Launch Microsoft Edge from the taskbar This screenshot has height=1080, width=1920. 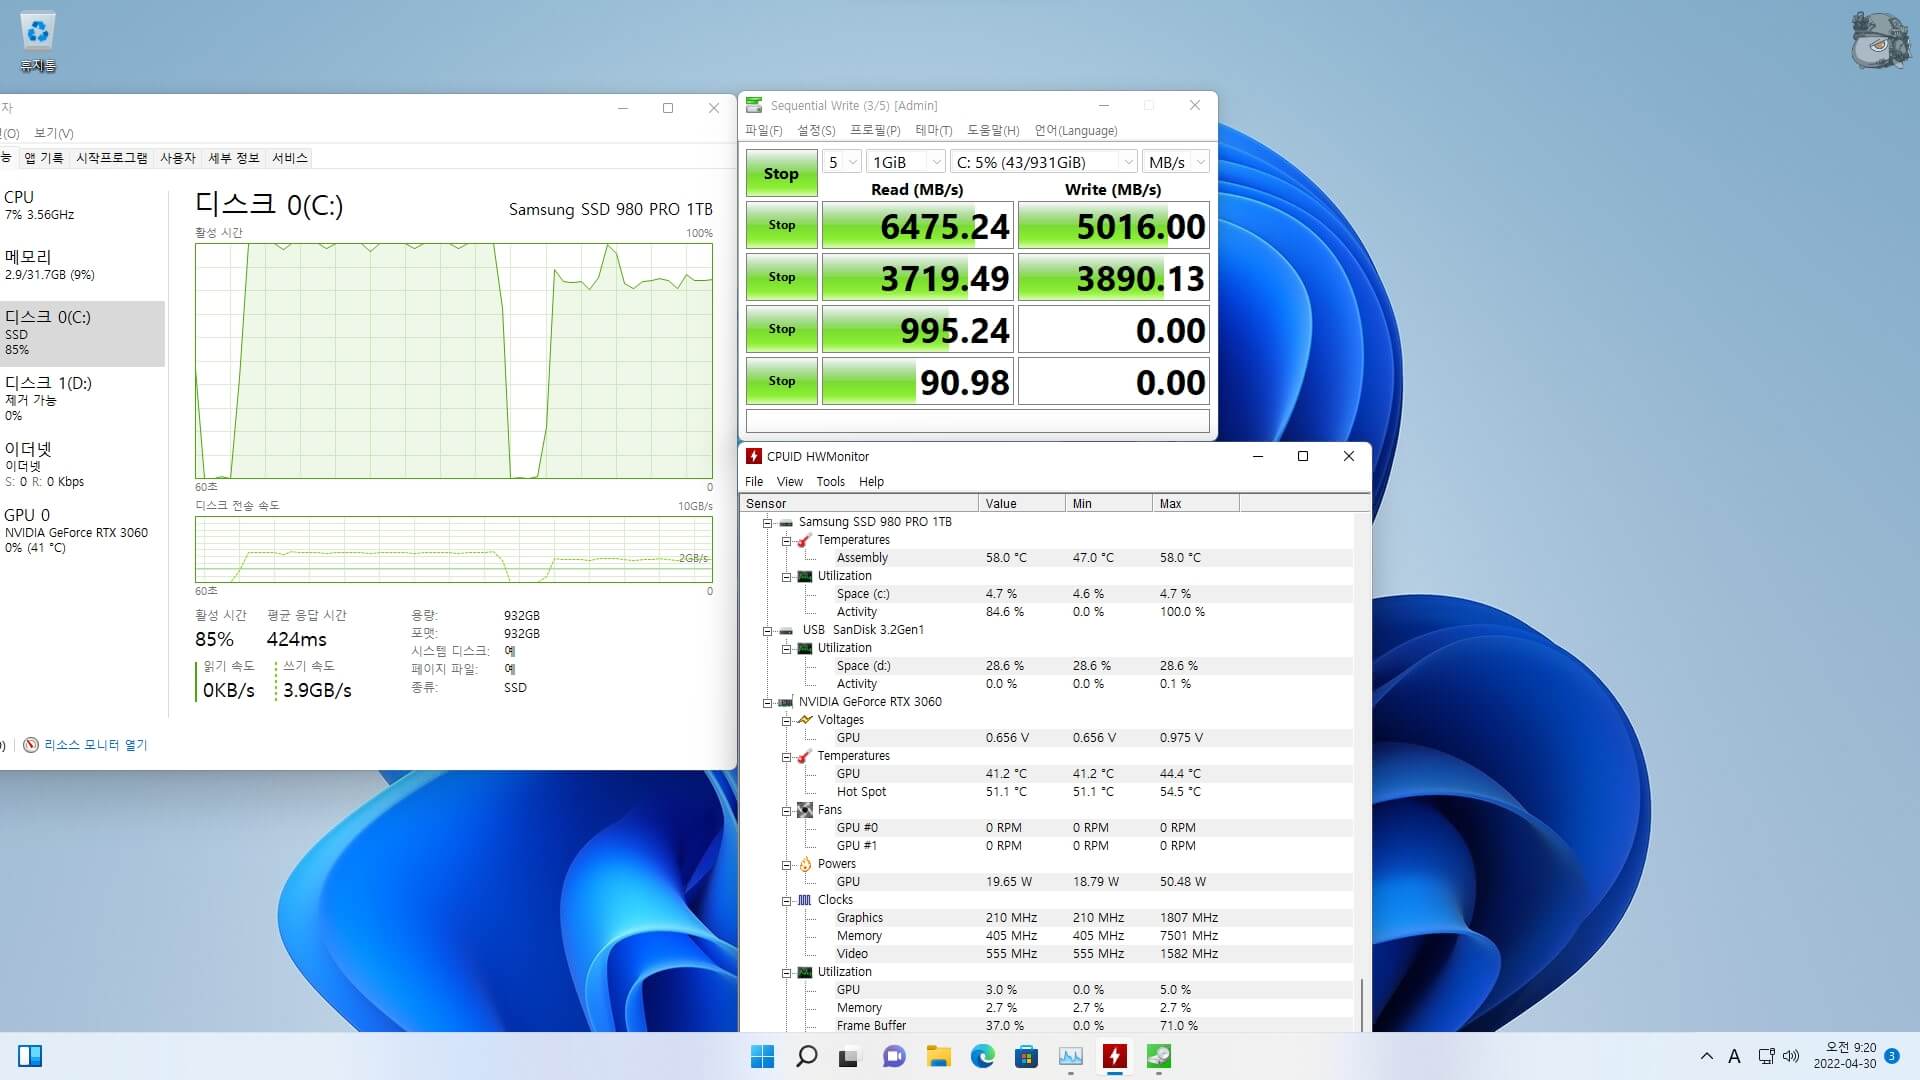click(x=982, y=1056)
